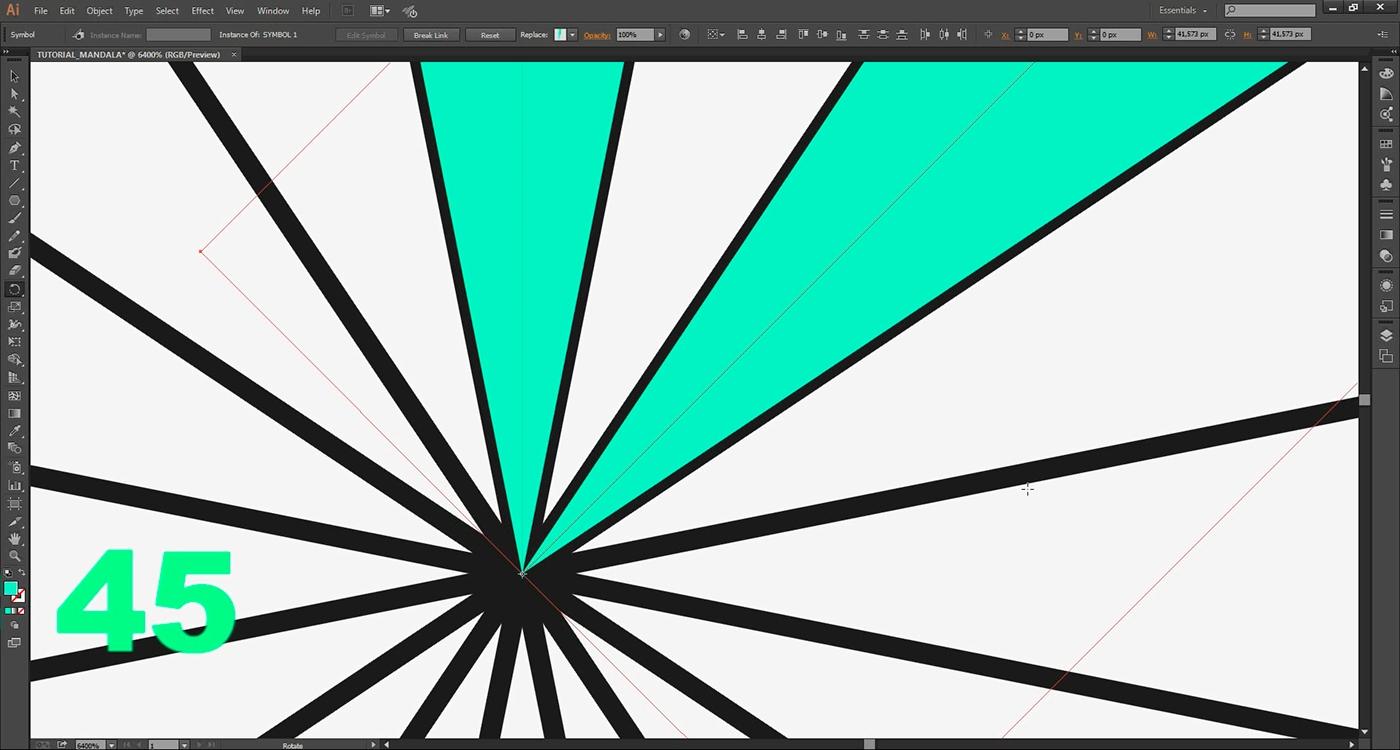Select the Column Graph tool
Viewport: 1400px width, 750px height.
[x=14, y=485]
